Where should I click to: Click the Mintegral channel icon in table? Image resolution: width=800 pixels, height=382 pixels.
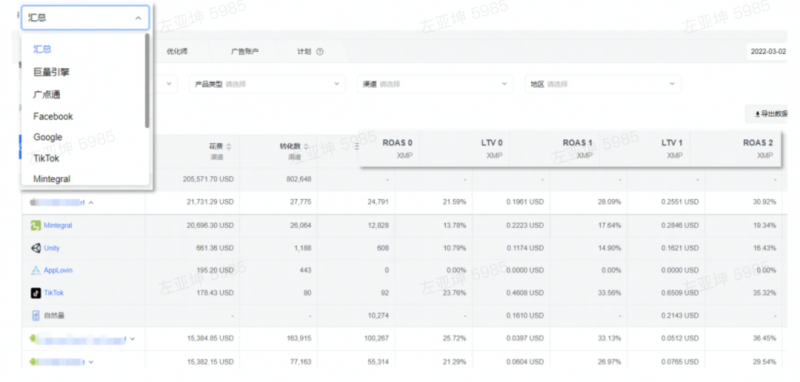[x=36, y=225]
